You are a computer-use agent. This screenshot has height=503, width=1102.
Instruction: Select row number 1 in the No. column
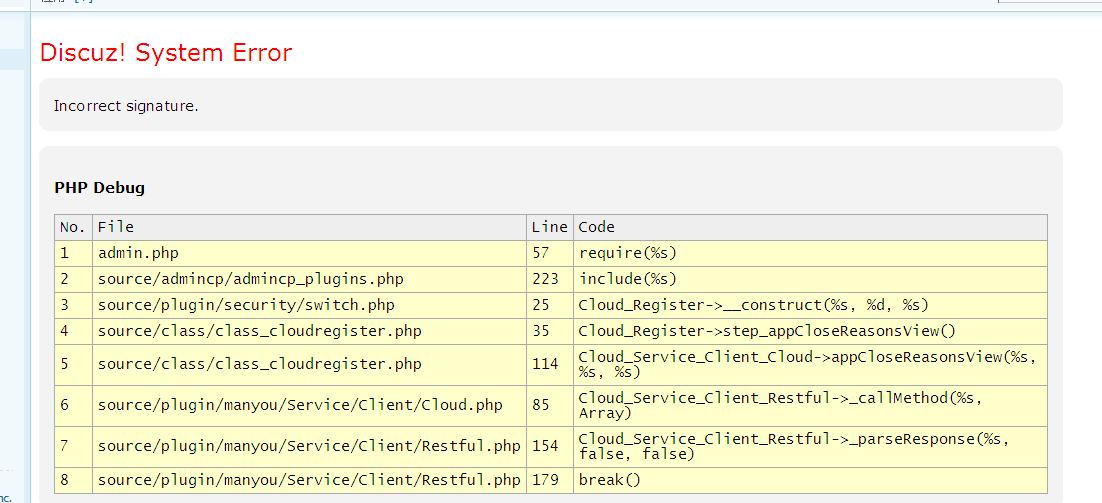tap(73, 253)
